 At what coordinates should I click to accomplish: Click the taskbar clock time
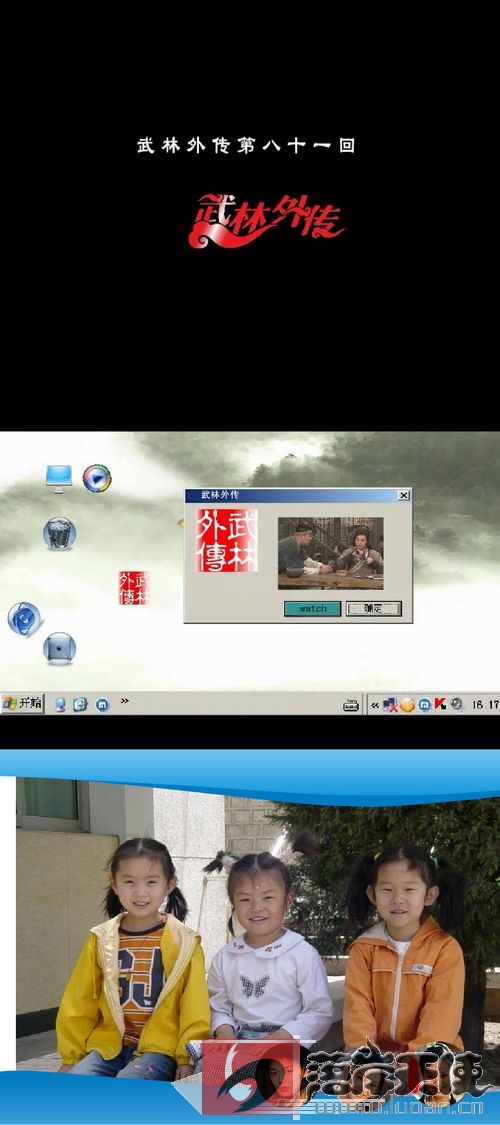pyautogui.click(x=485, y=705)
